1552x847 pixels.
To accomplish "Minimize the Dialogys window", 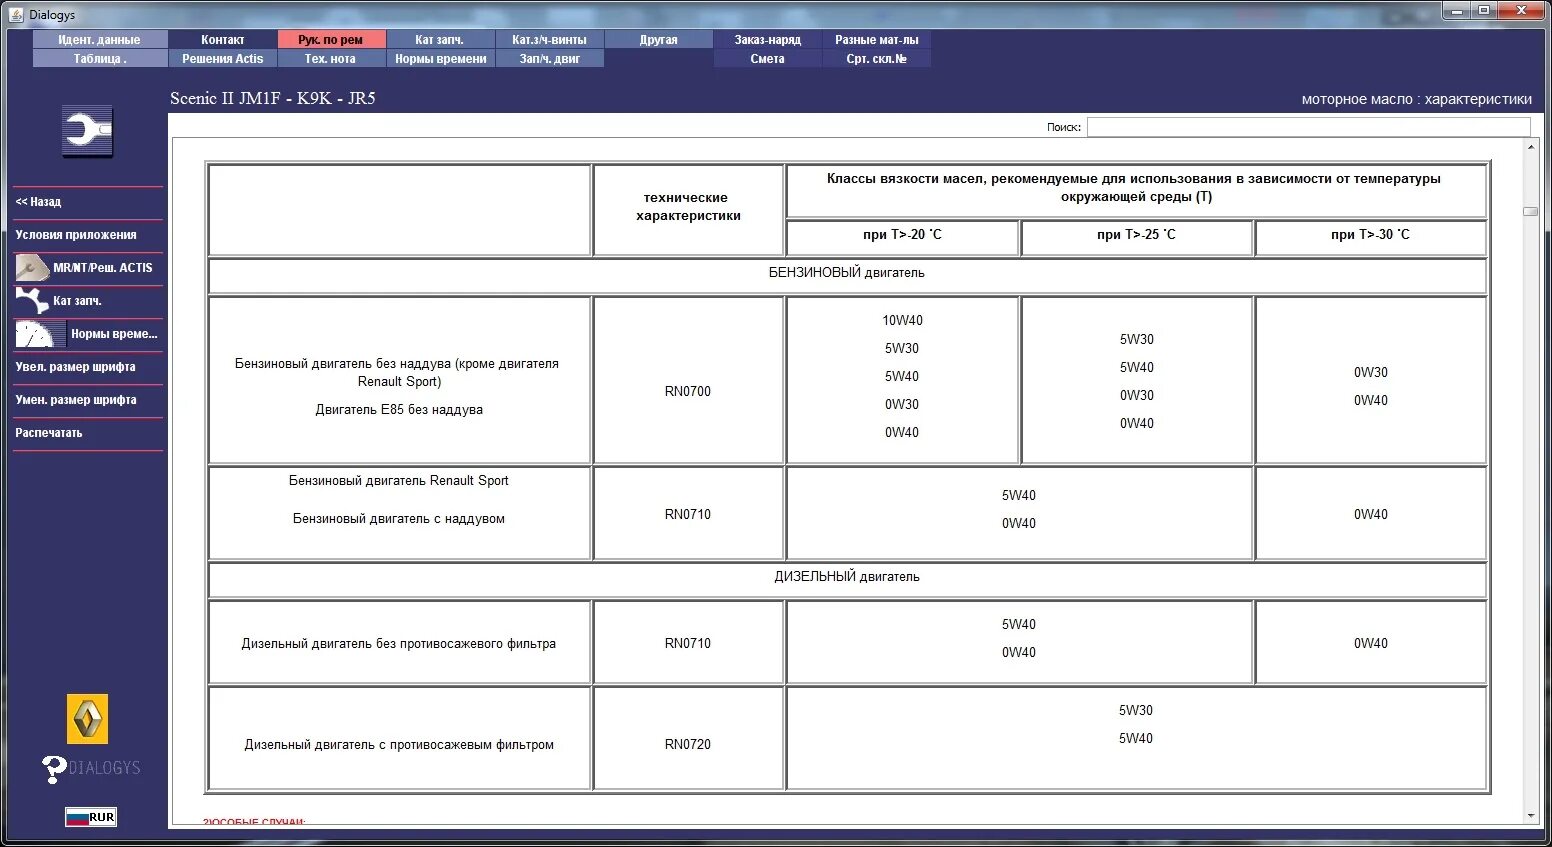I will (x=1456, y=11).
